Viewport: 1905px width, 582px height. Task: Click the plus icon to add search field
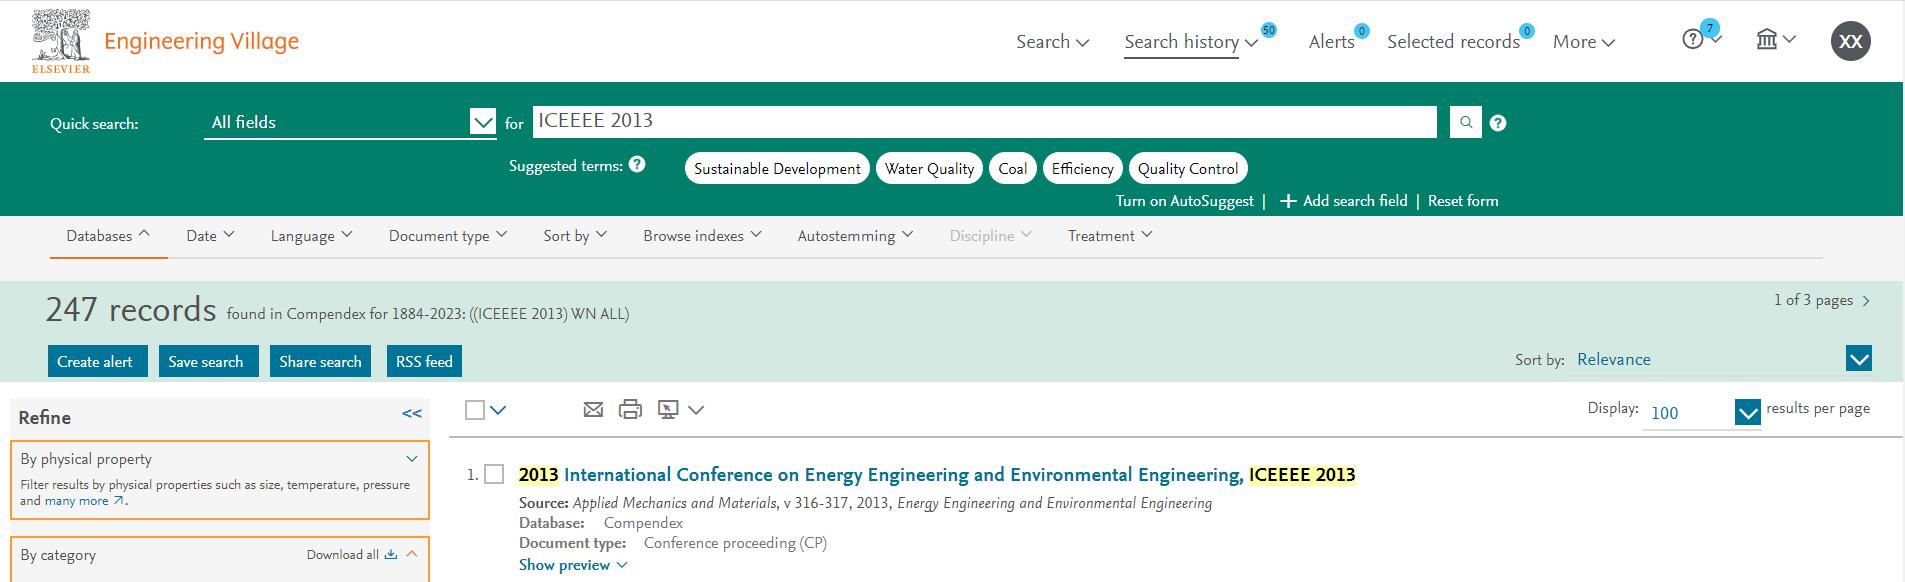point(1288,201)
